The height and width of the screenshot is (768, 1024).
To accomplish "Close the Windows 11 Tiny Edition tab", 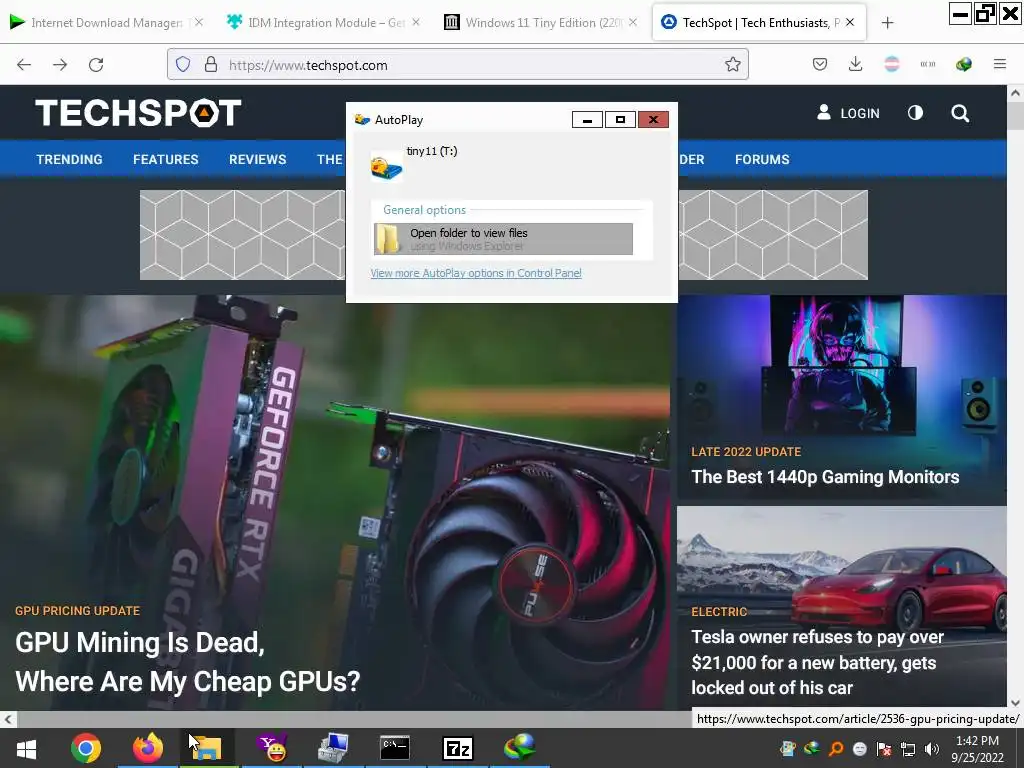I will (632, 22).
